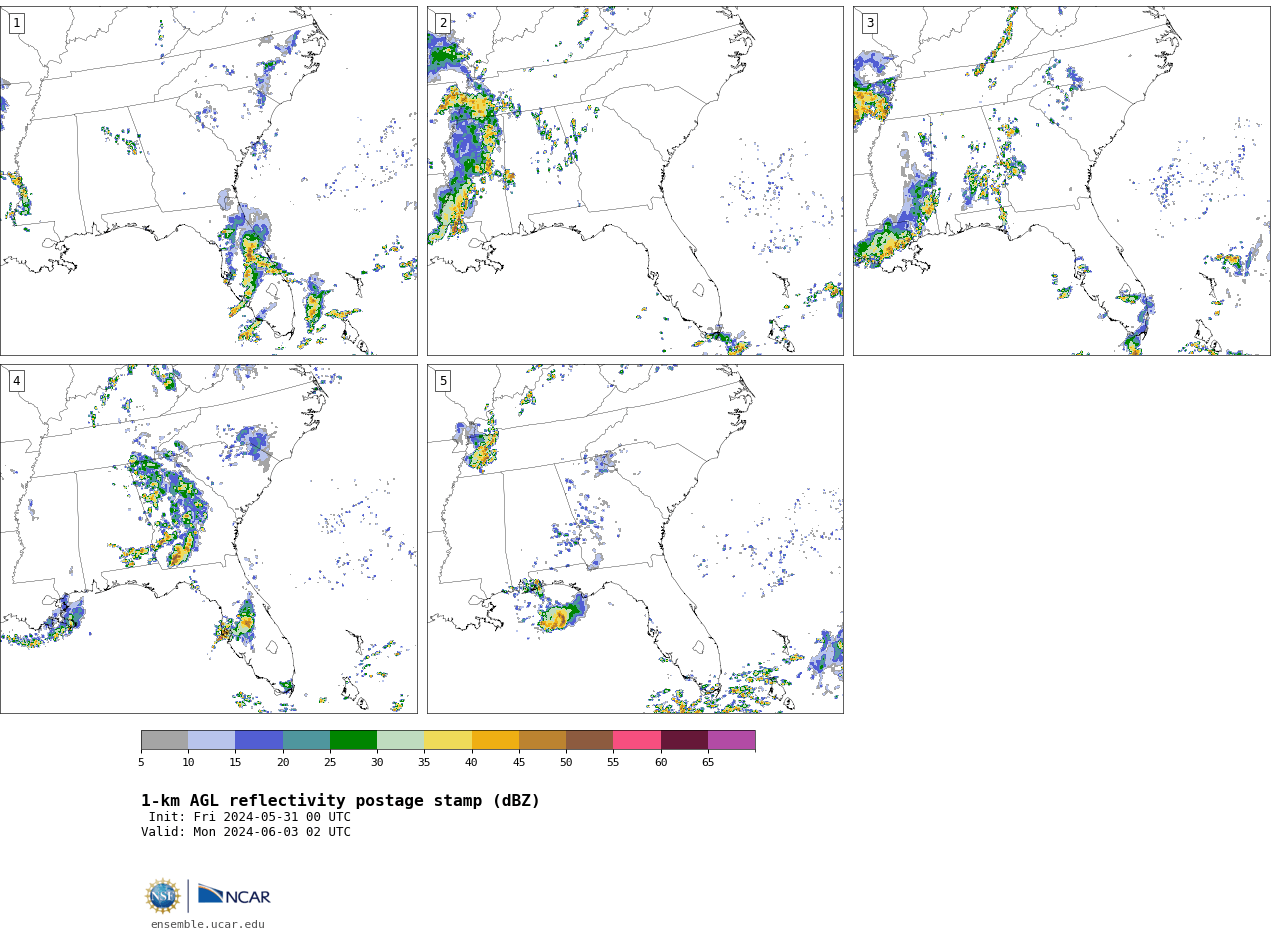Click panel number label 2
The image size is (1280, 936).
click(443, 23)
